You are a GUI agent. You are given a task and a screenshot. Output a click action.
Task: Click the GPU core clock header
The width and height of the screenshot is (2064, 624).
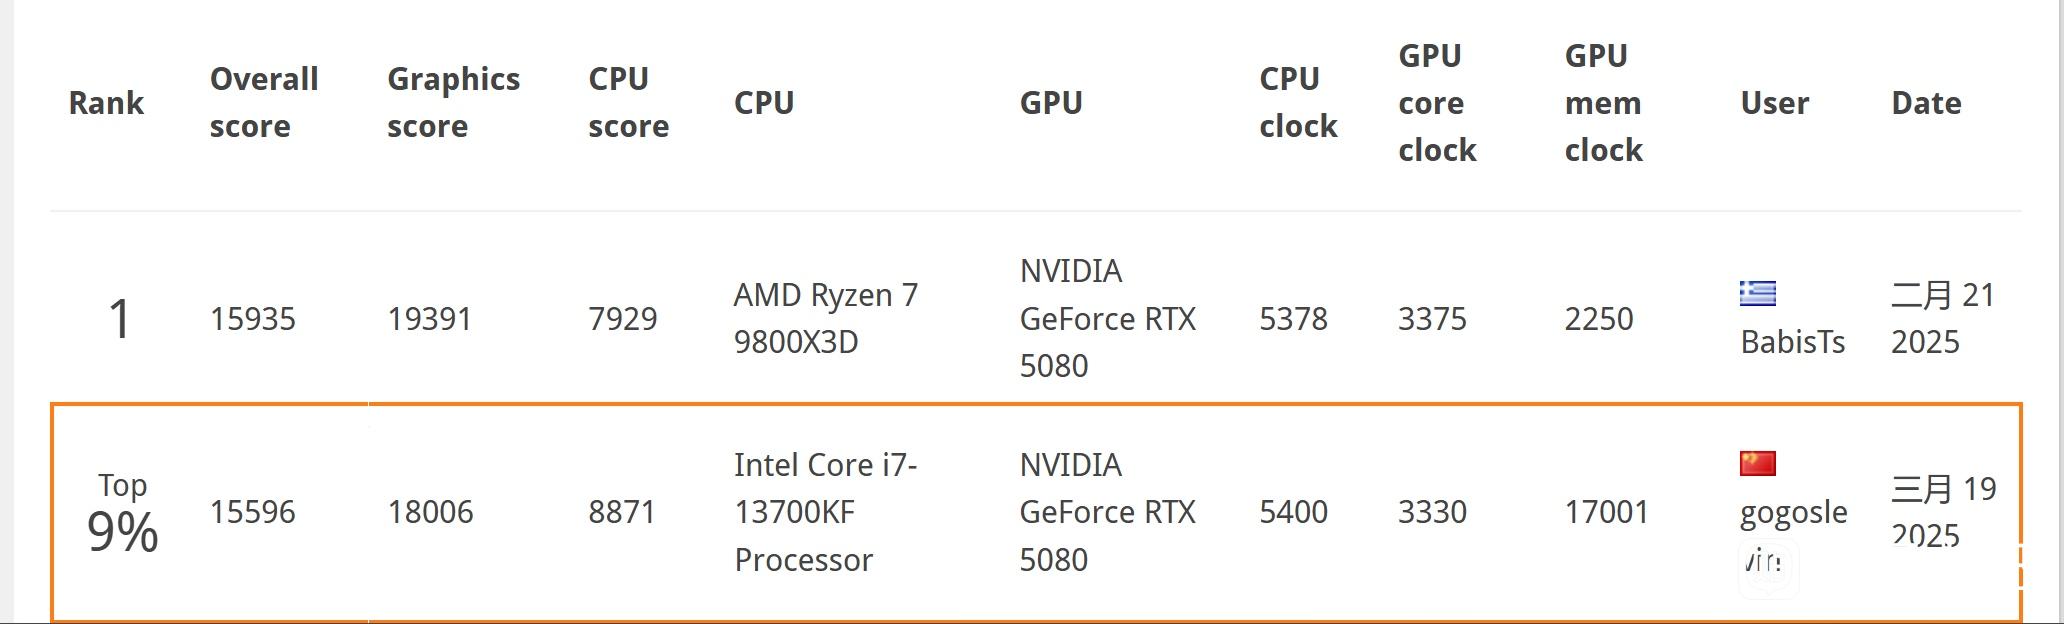(x=1437, y=102)
